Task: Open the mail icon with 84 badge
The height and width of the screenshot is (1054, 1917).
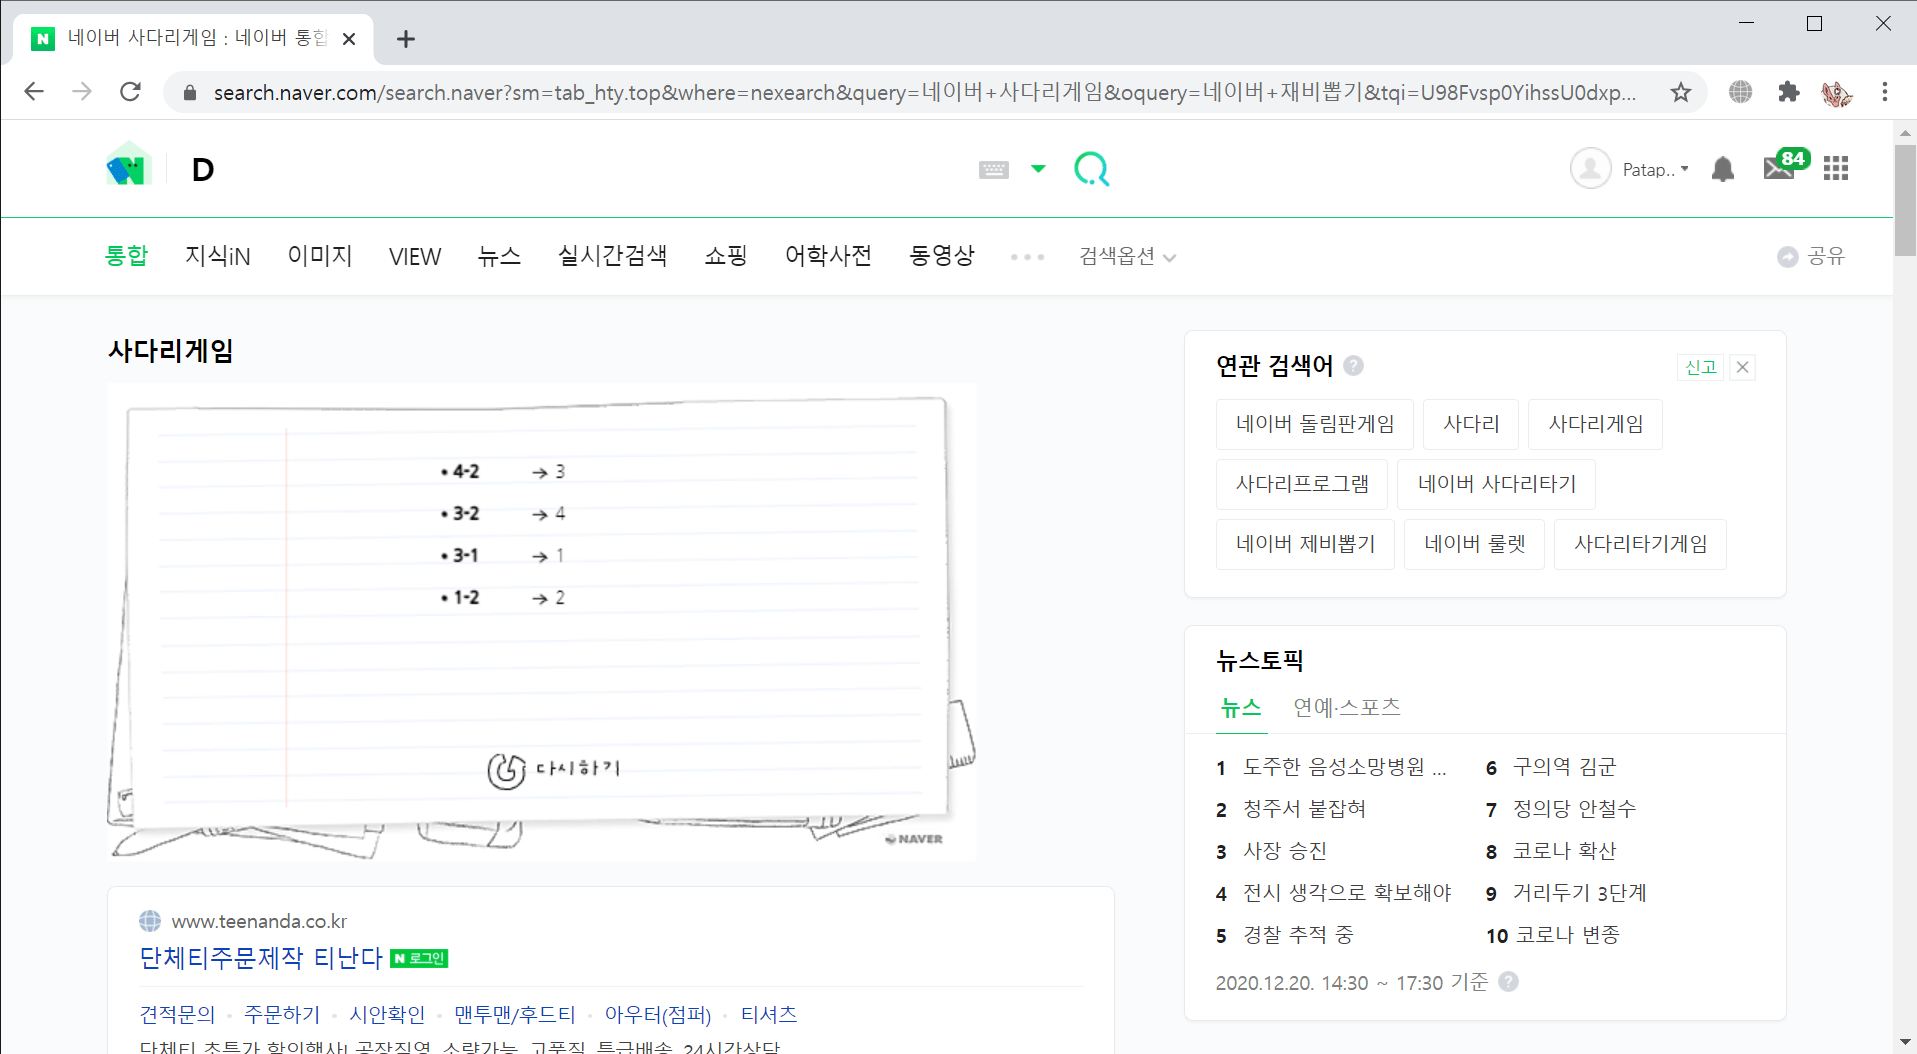Action: [x=1785, y=165]
